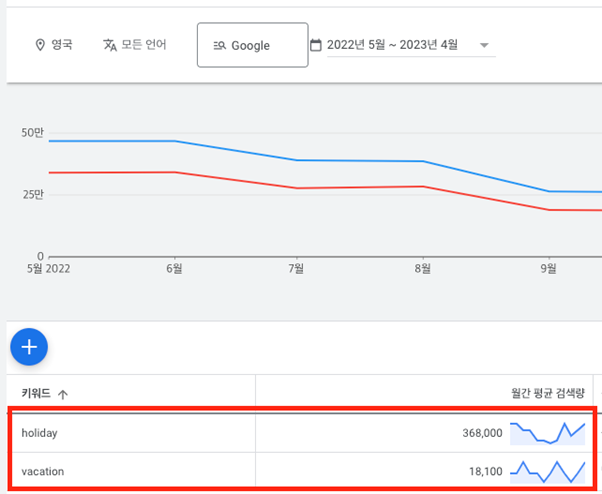Click the 7월 label on chart axis

coord(296,269)
